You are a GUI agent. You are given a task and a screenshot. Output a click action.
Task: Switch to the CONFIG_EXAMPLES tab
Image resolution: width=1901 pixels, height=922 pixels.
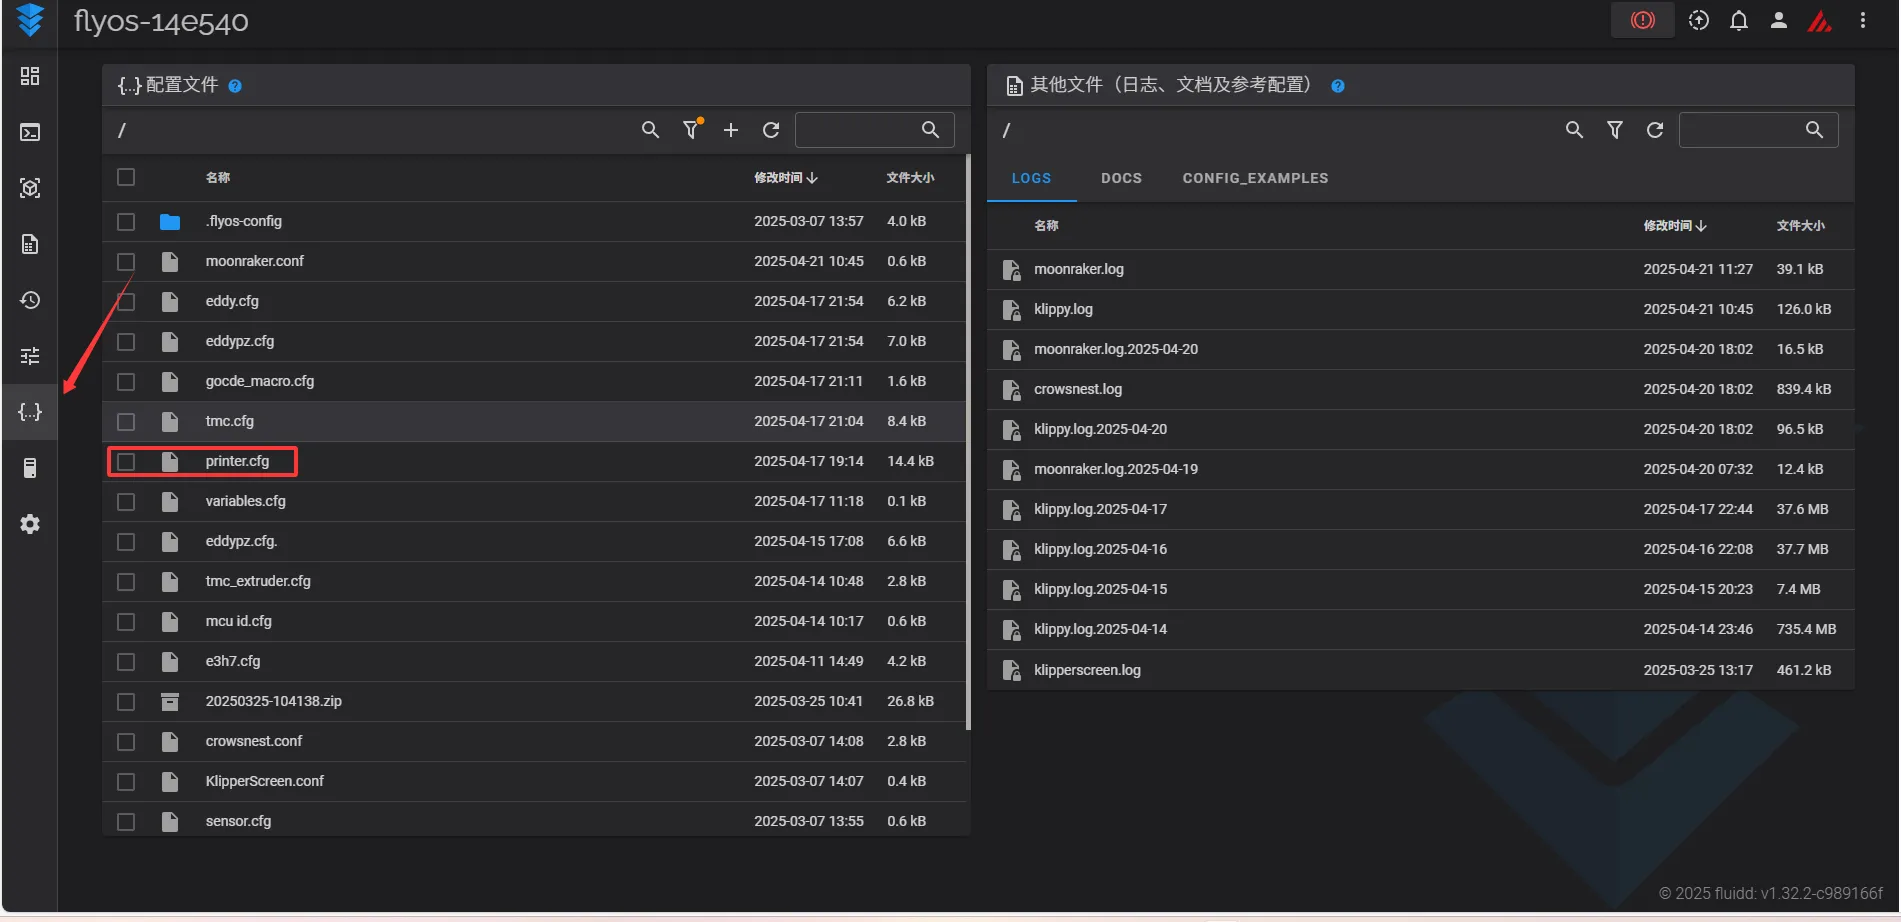coord(1255,178)
